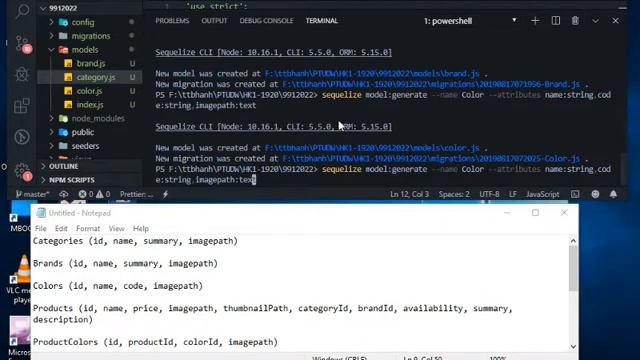
Task: Click brand.js model path link in terminal
Action: click(372, 73)
